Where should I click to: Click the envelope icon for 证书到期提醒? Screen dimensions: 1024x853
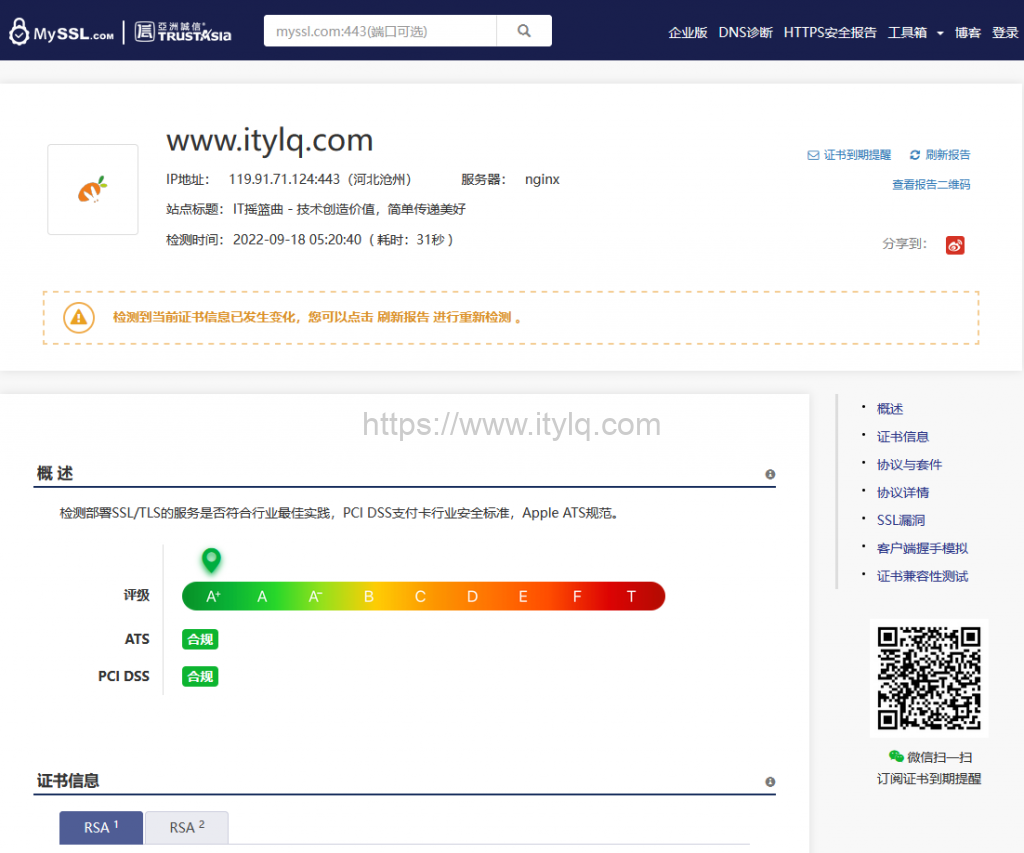pyautogui.click(x=814, y=154)
